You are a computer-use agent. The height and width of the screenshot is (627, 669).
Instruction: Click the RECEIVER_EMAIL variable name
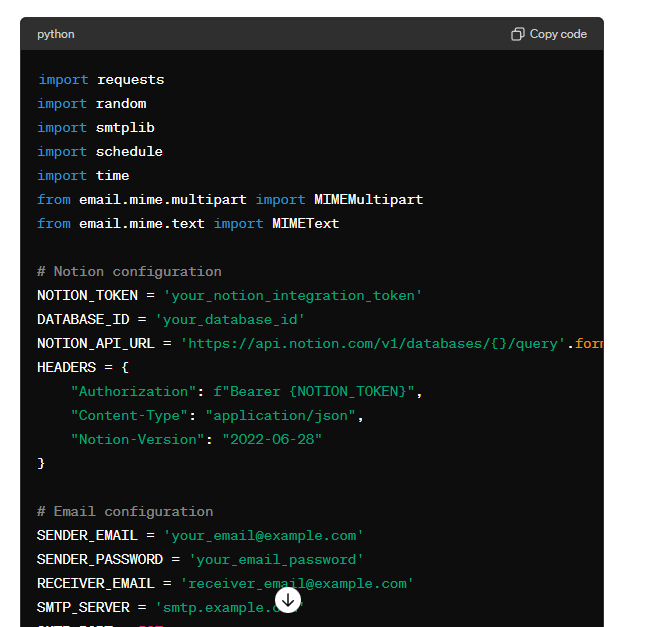point(96,583)
